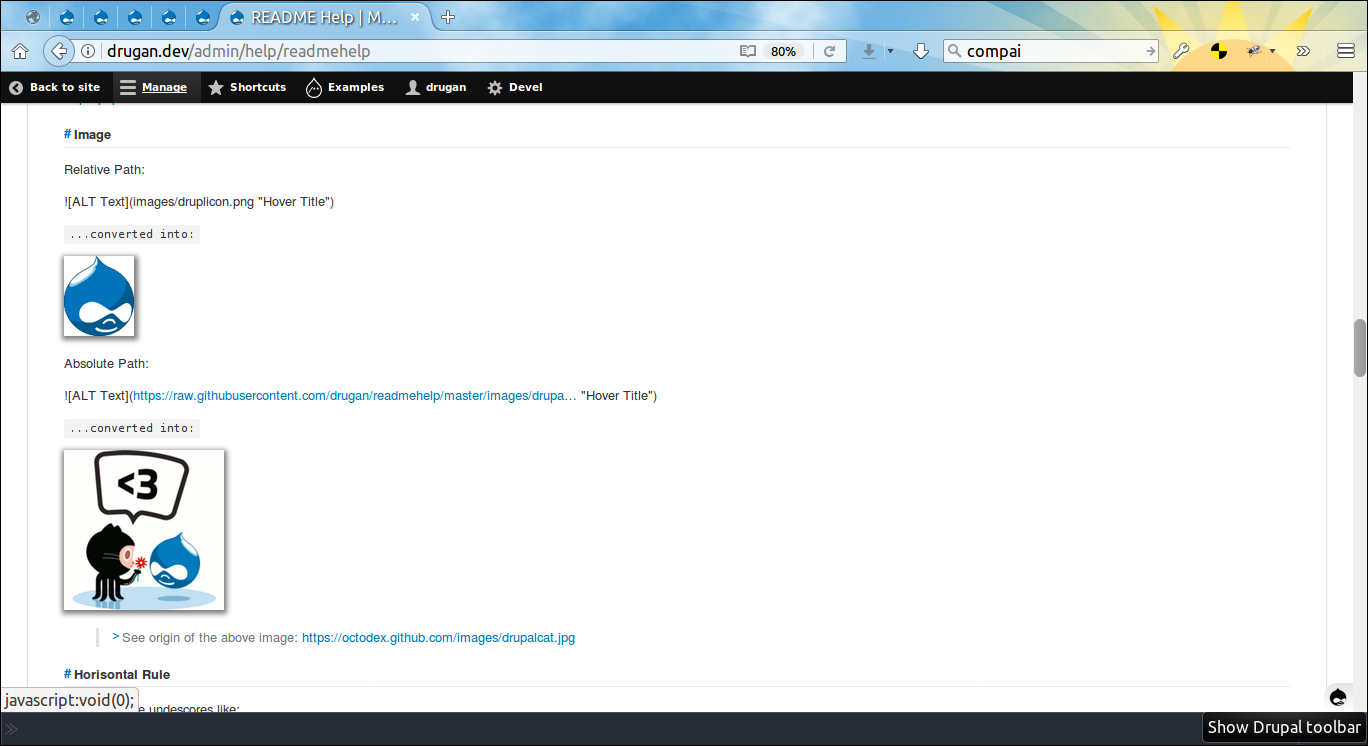Viewport: 1368px width, 746px height.
Task: Open the wrench developer tools icon
Action: click(x=1181, y=51)
